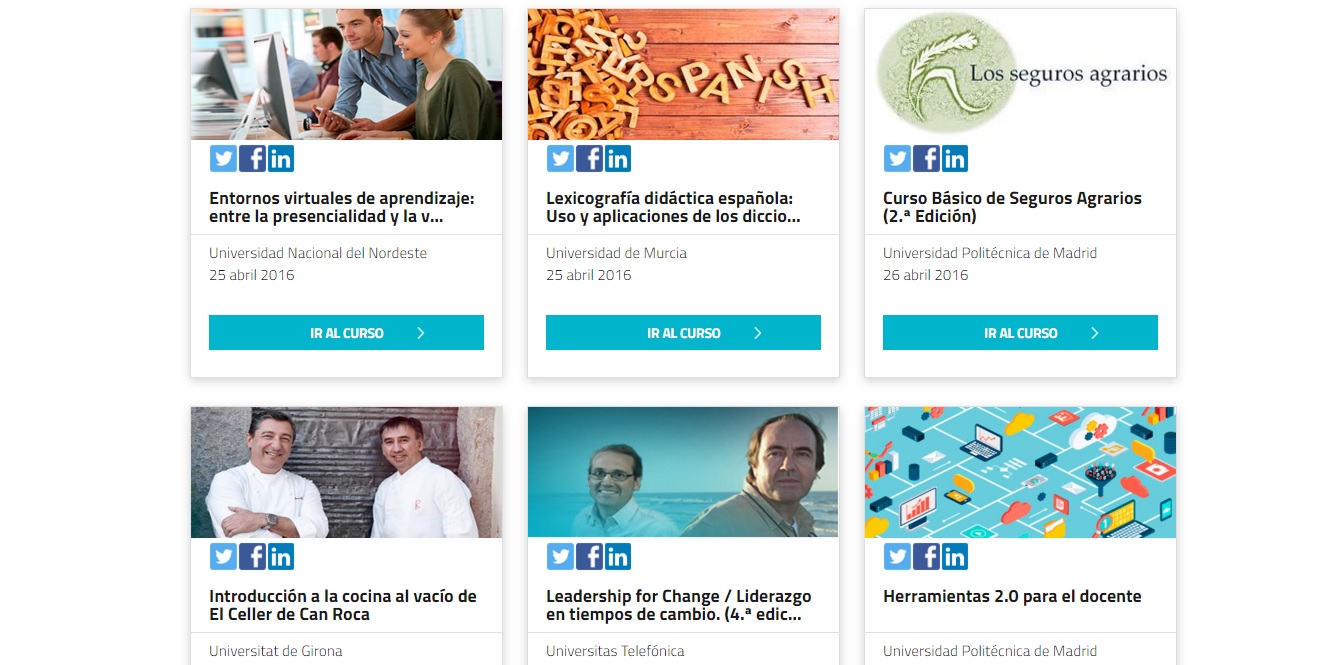Screen dimensions: 1339x665
Task: Share Entornos virtuales course on Twitter
Action: pyautogui.click(x=223, y=158)
